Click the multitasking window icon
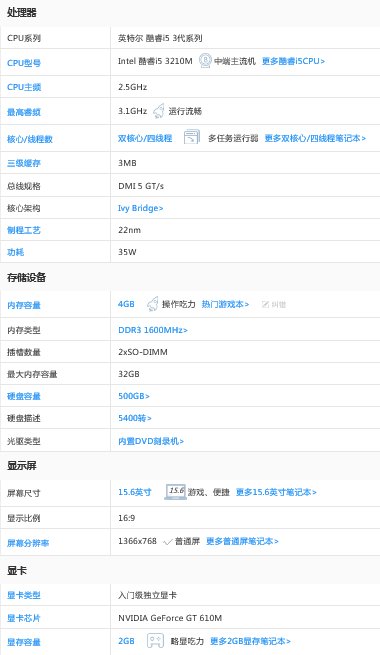 [191, 138]
